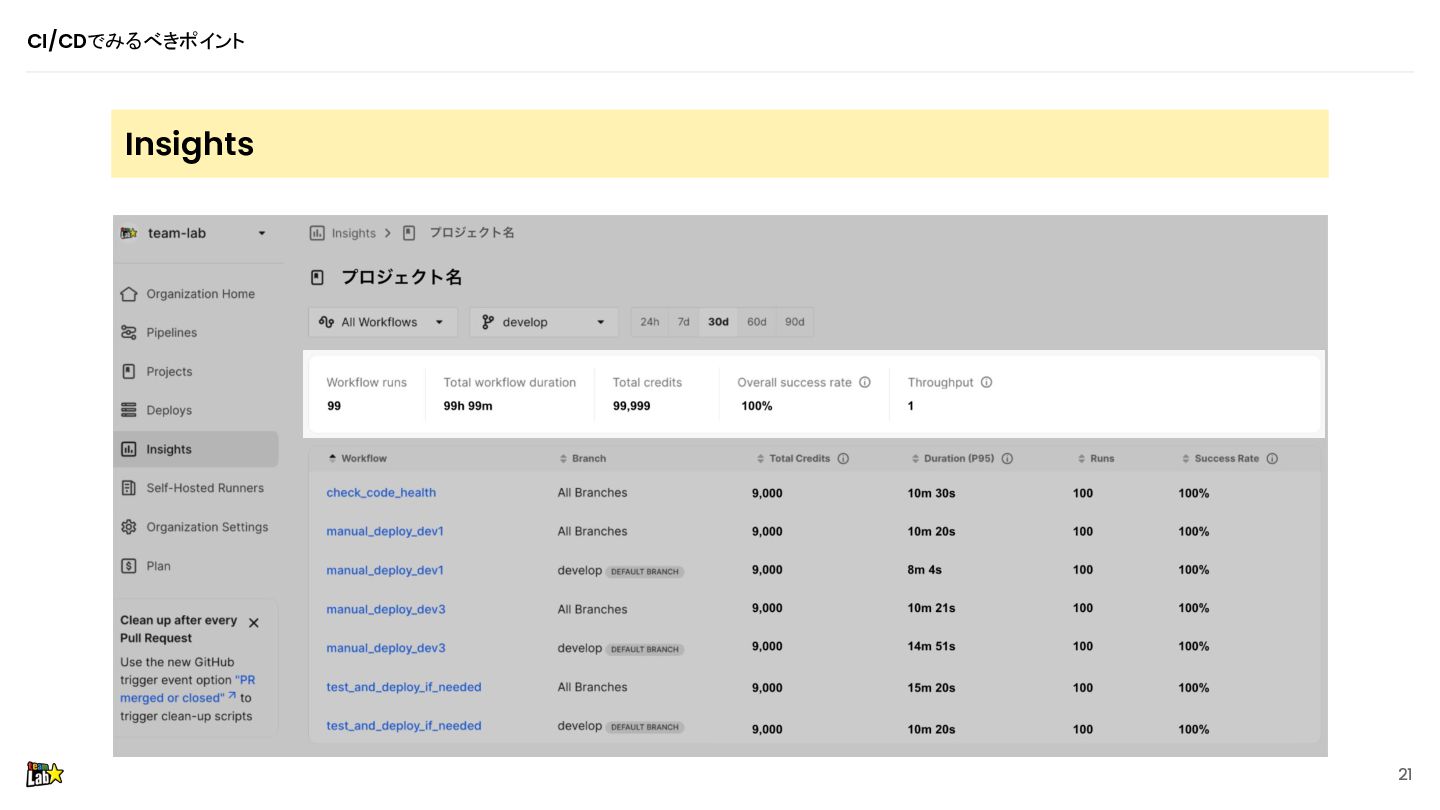Screen dimensions: 1440x810
Task: Show Duration (P95) column info icon
Action: pyautogui.click(x=1007, y=459)
